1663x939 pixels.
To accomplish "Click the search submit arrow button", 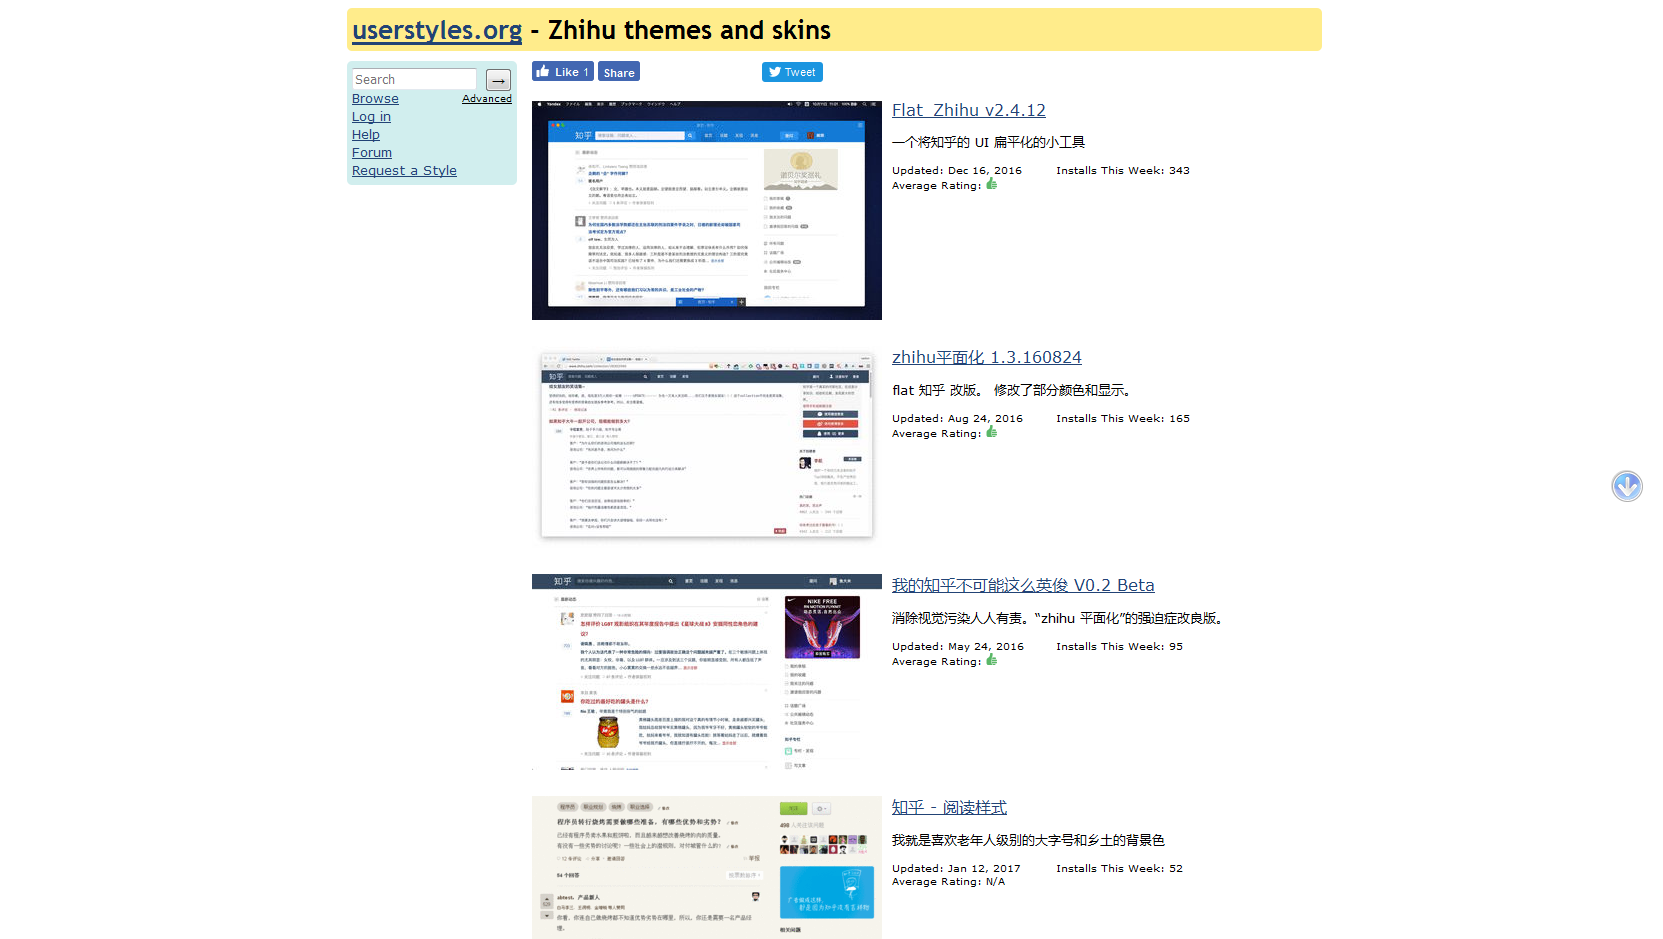I will point(498,80).
